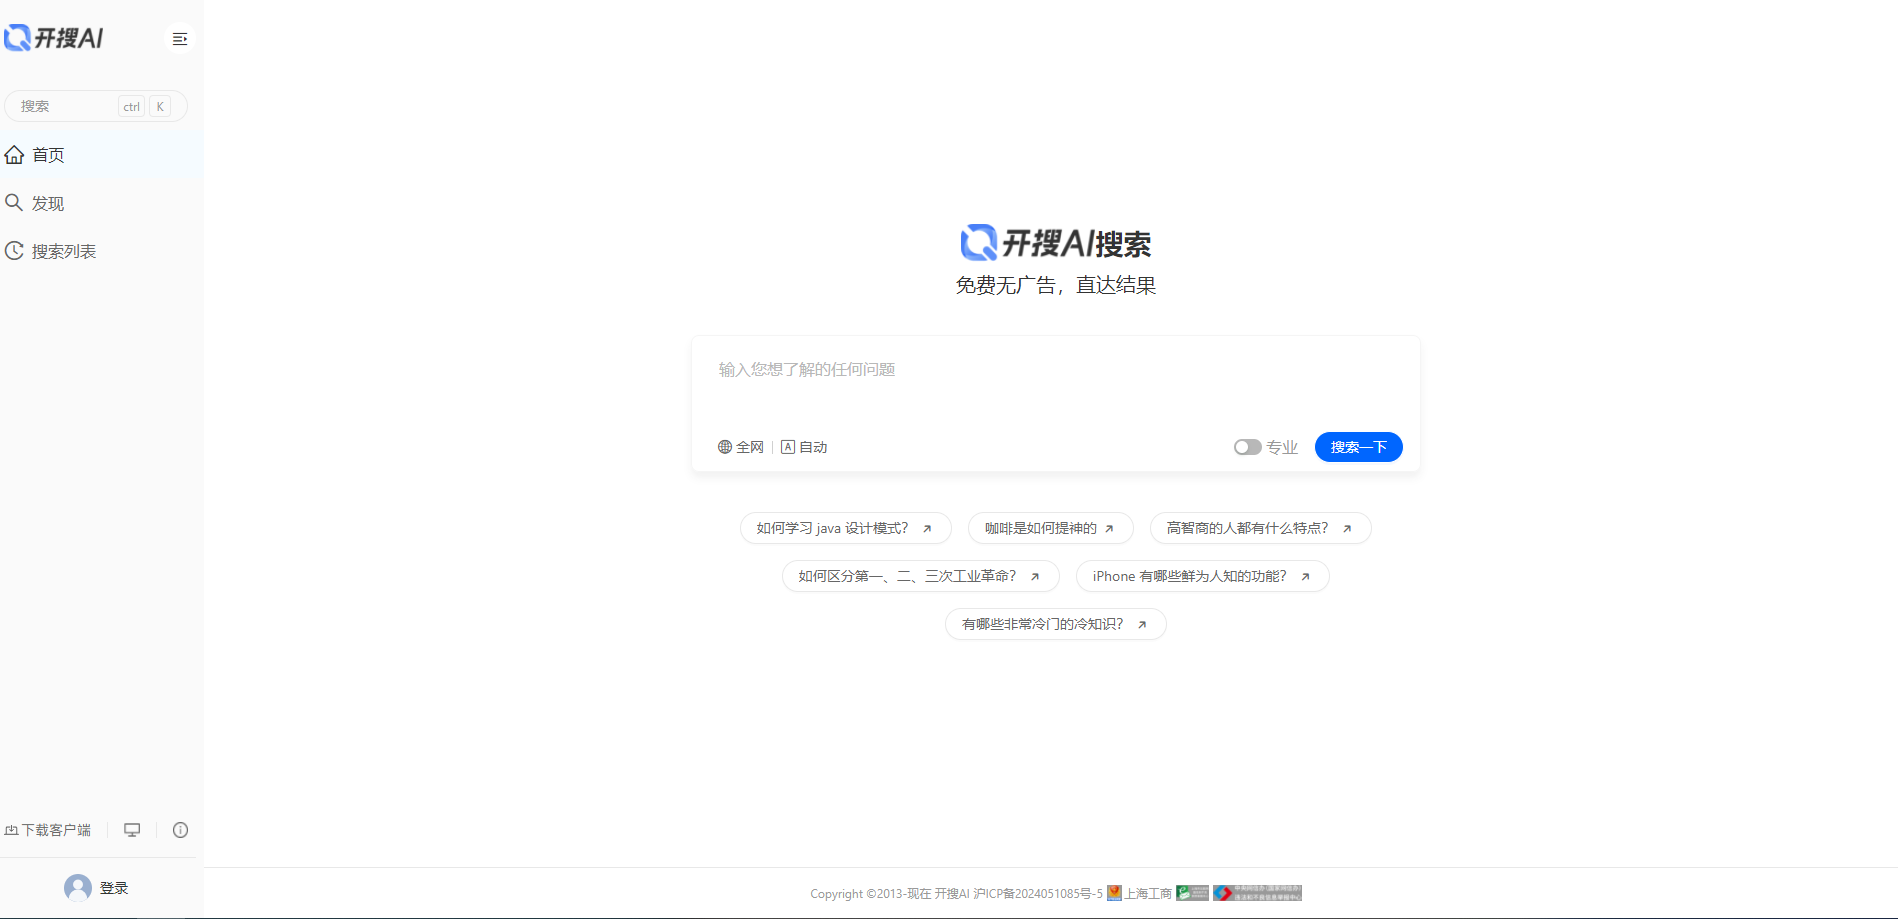
Task: Click the user avatar icon
Action: click(78, 888)
